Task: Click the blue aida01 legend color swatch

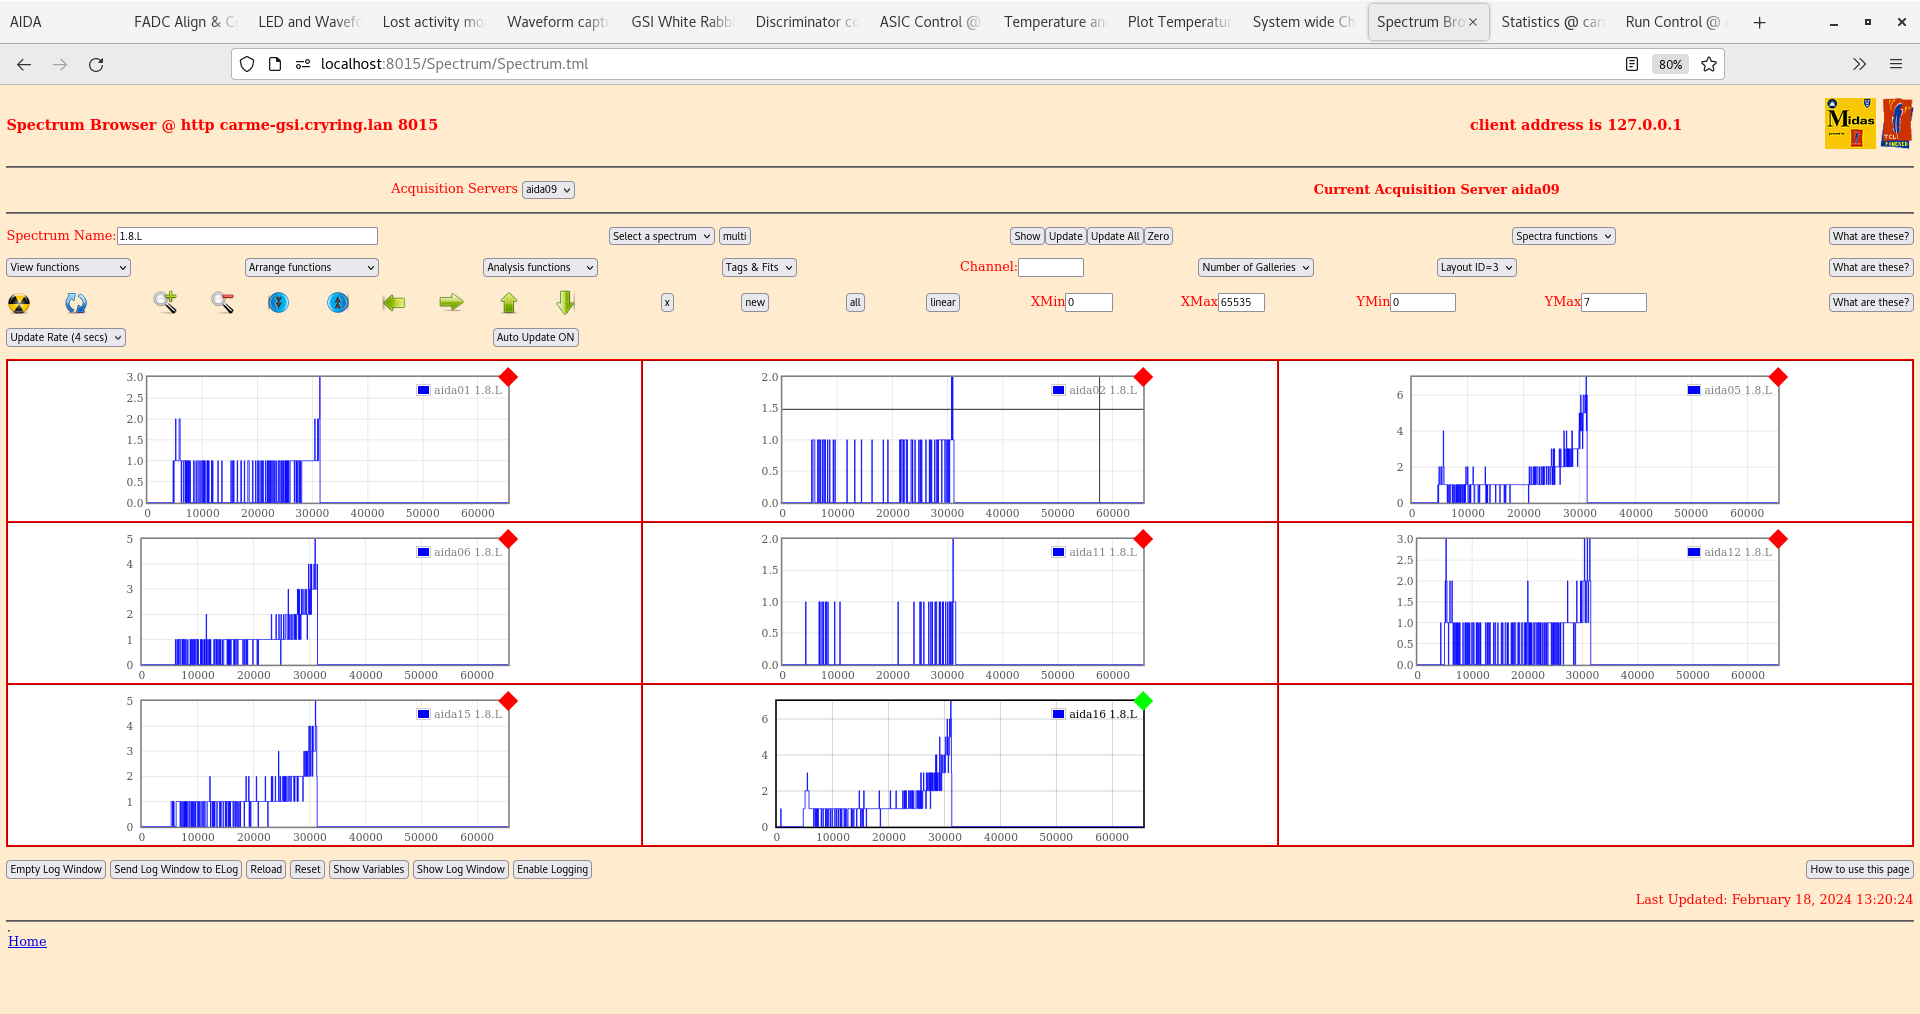Action: pyautogui.click(x=423, y=391)
